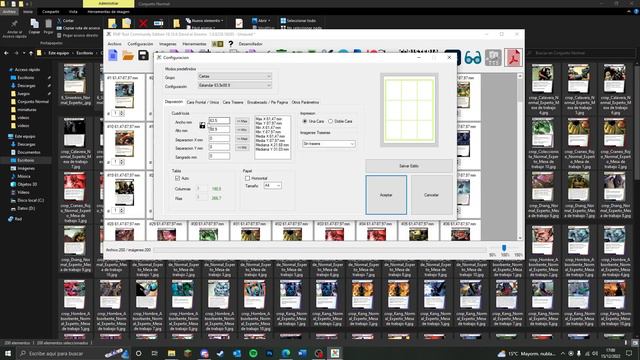This screenshot has width=640, height=360.
Task: Open the Tamaño paper size dropdown
Action: 272,186
